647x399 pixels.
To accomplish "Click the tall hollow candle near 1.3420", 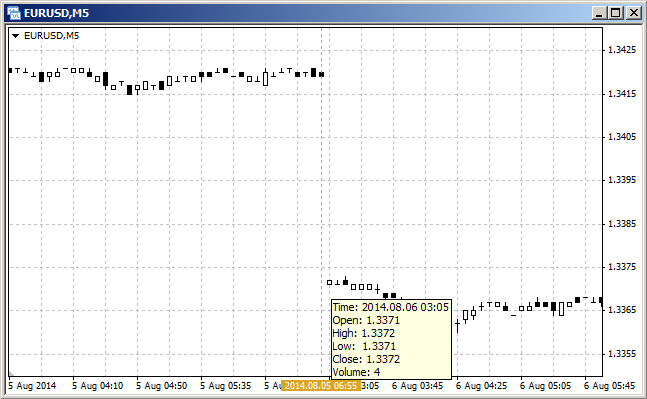I will coord(265,78).
